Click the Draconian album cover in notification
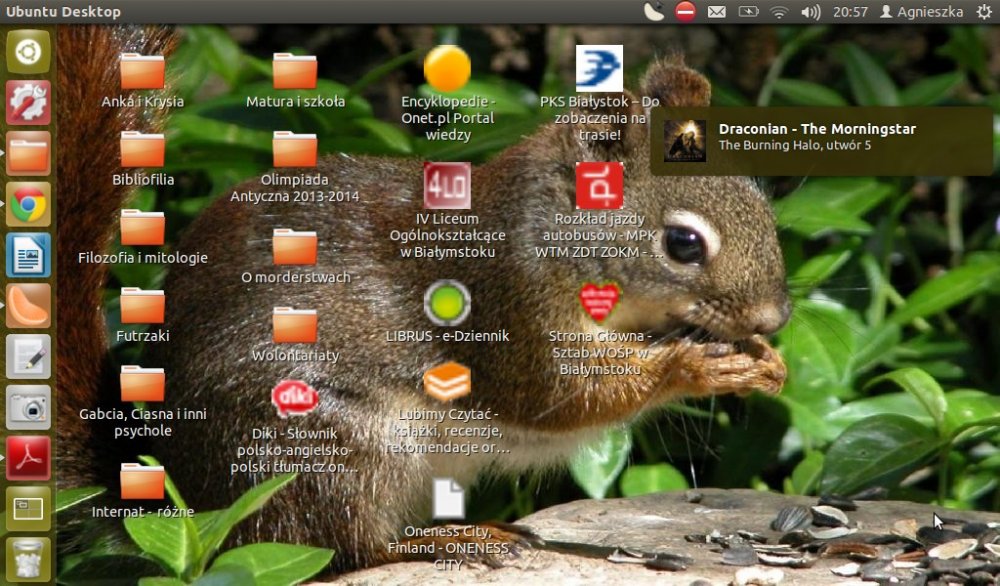The image size is (1000, 586). 684,140
